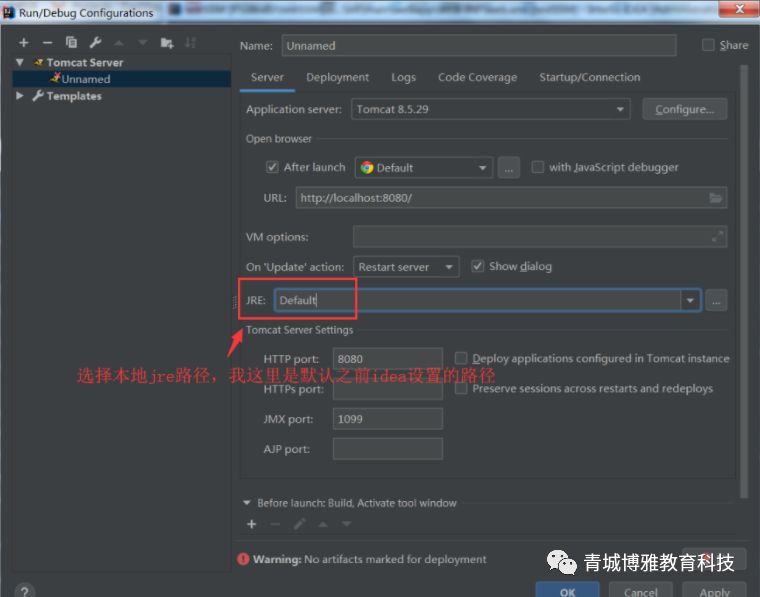This screenshot has height=597, width=760.
Task: Enable the Share checkbox
Action: [x=708, y=45]
